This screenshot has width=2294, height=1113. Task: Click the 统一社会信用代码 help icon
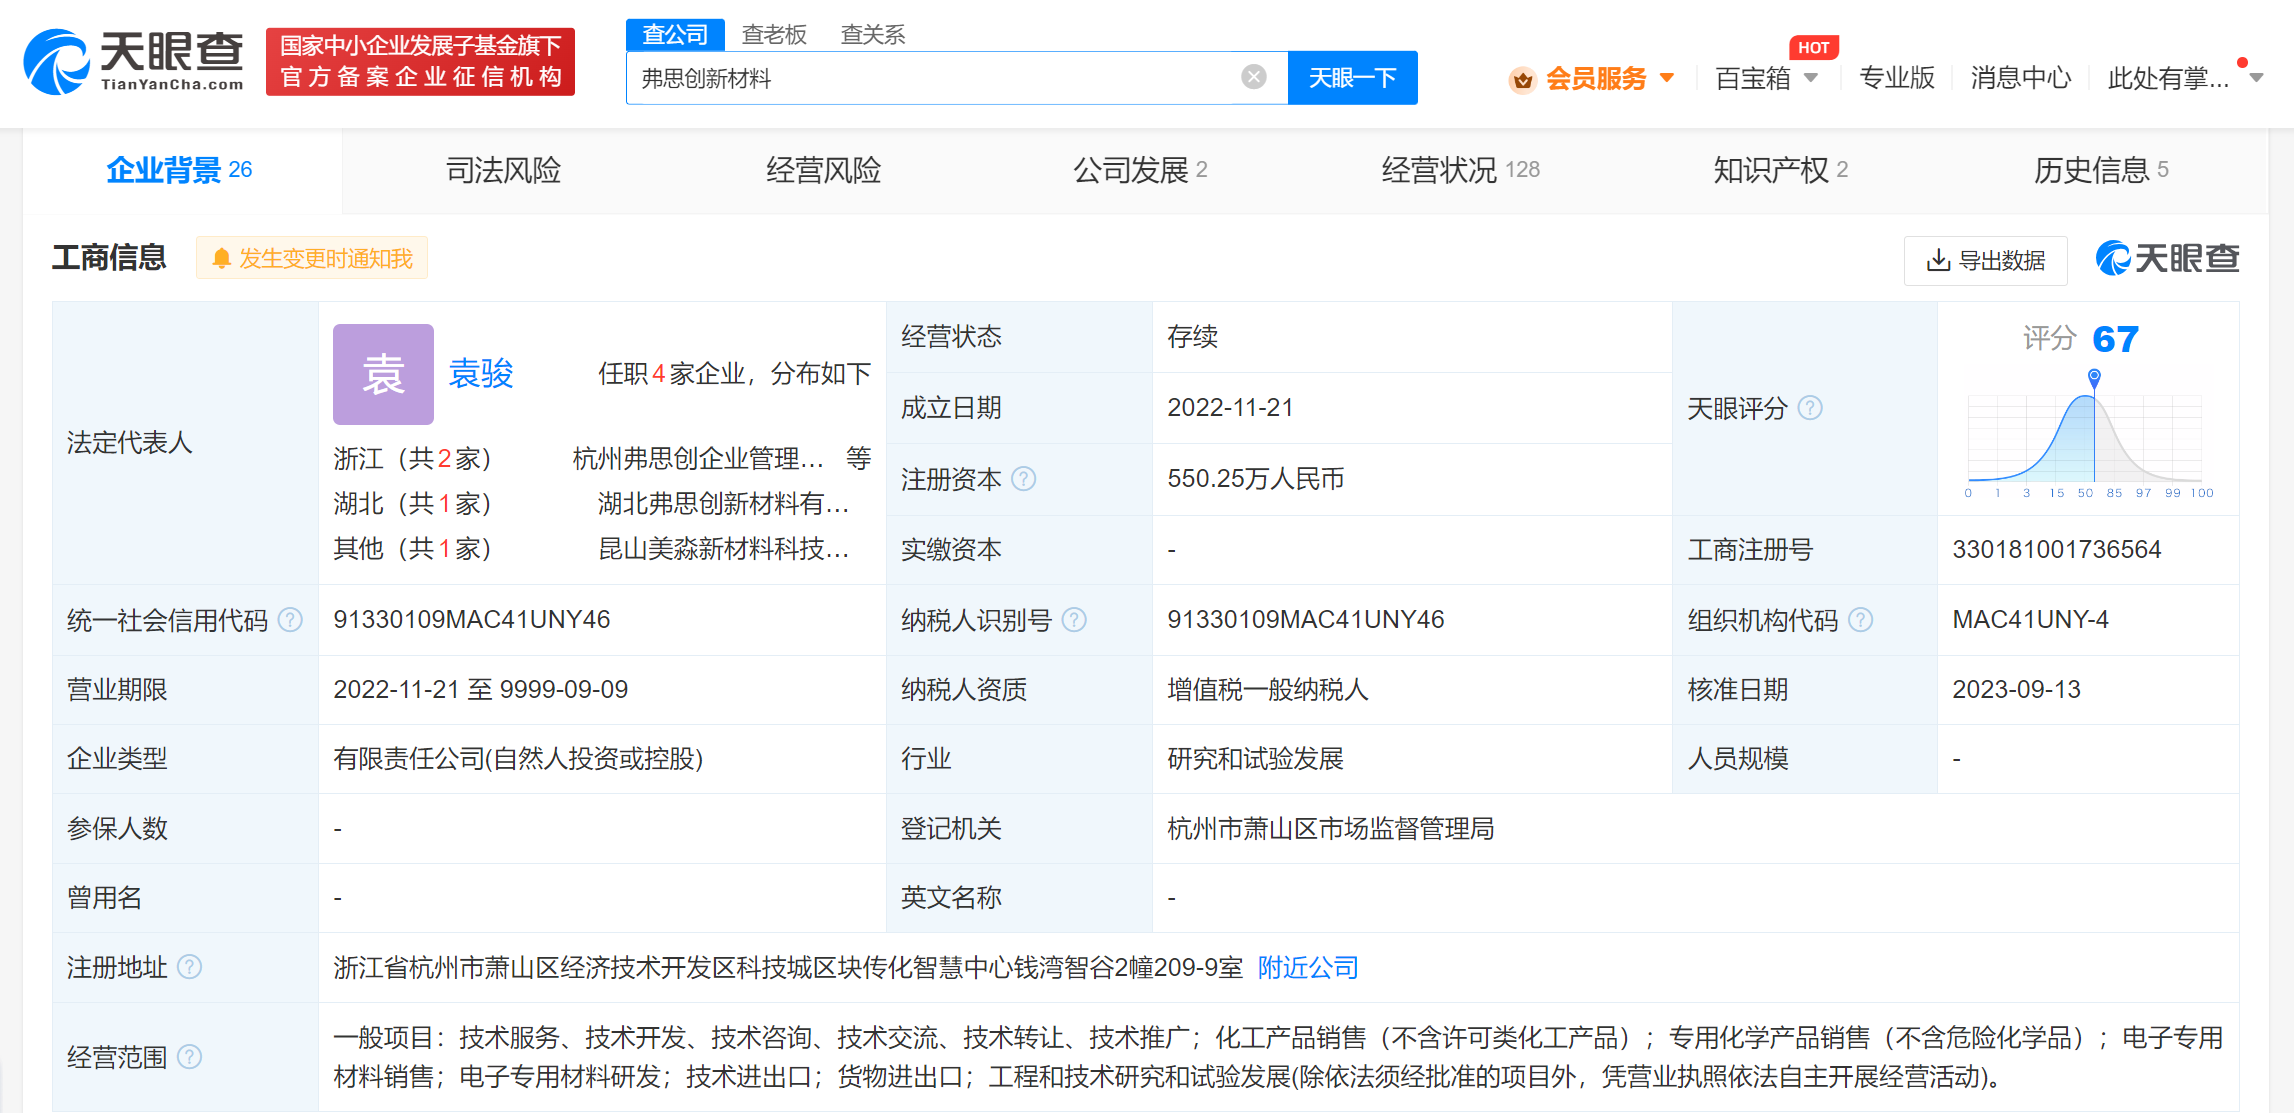(290, 620)
